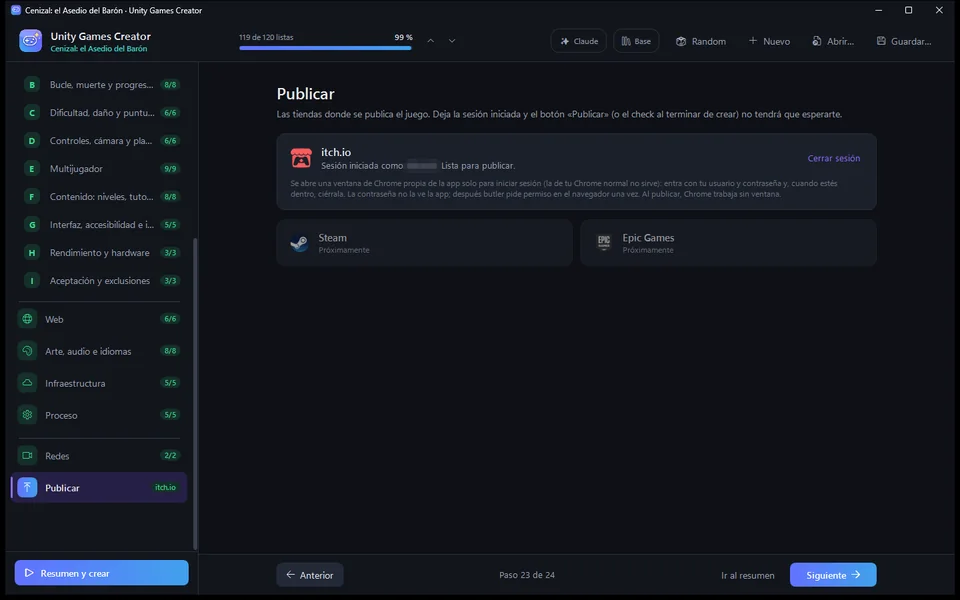The height and width of the screenshot is (600, 960).
Task: Maximize the application window
Action: point(909,10)
